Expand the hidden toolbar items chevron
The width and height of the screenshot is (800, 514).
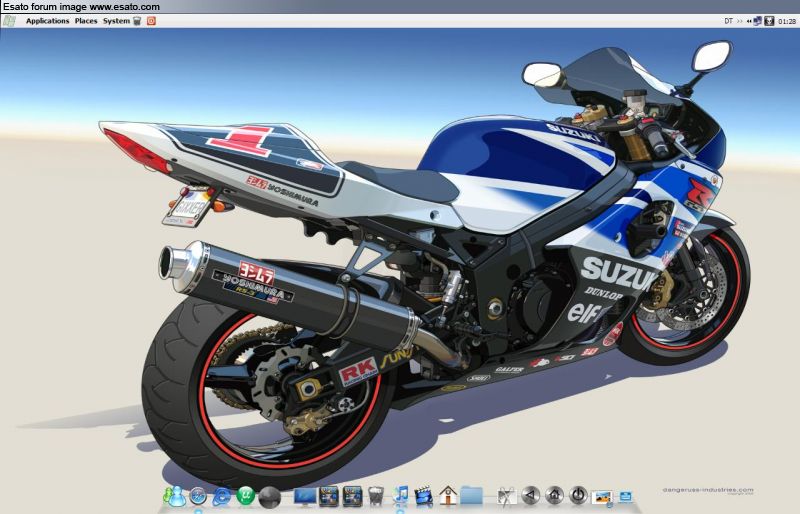(x=739, y=21)
